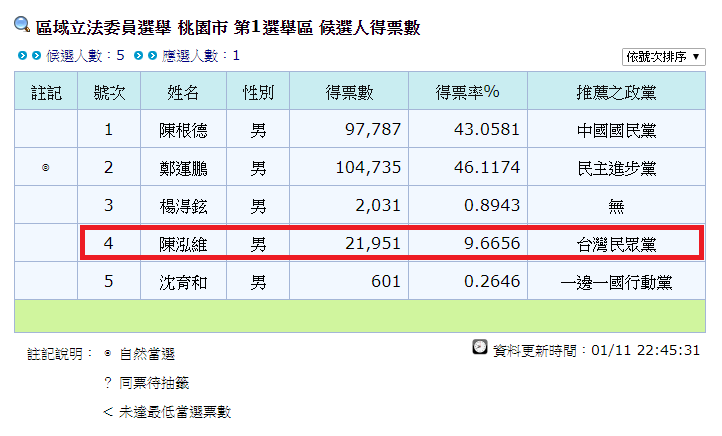Click vote count 21,951
The height and width of the screenshot is (436, 722).
[373, 243]
